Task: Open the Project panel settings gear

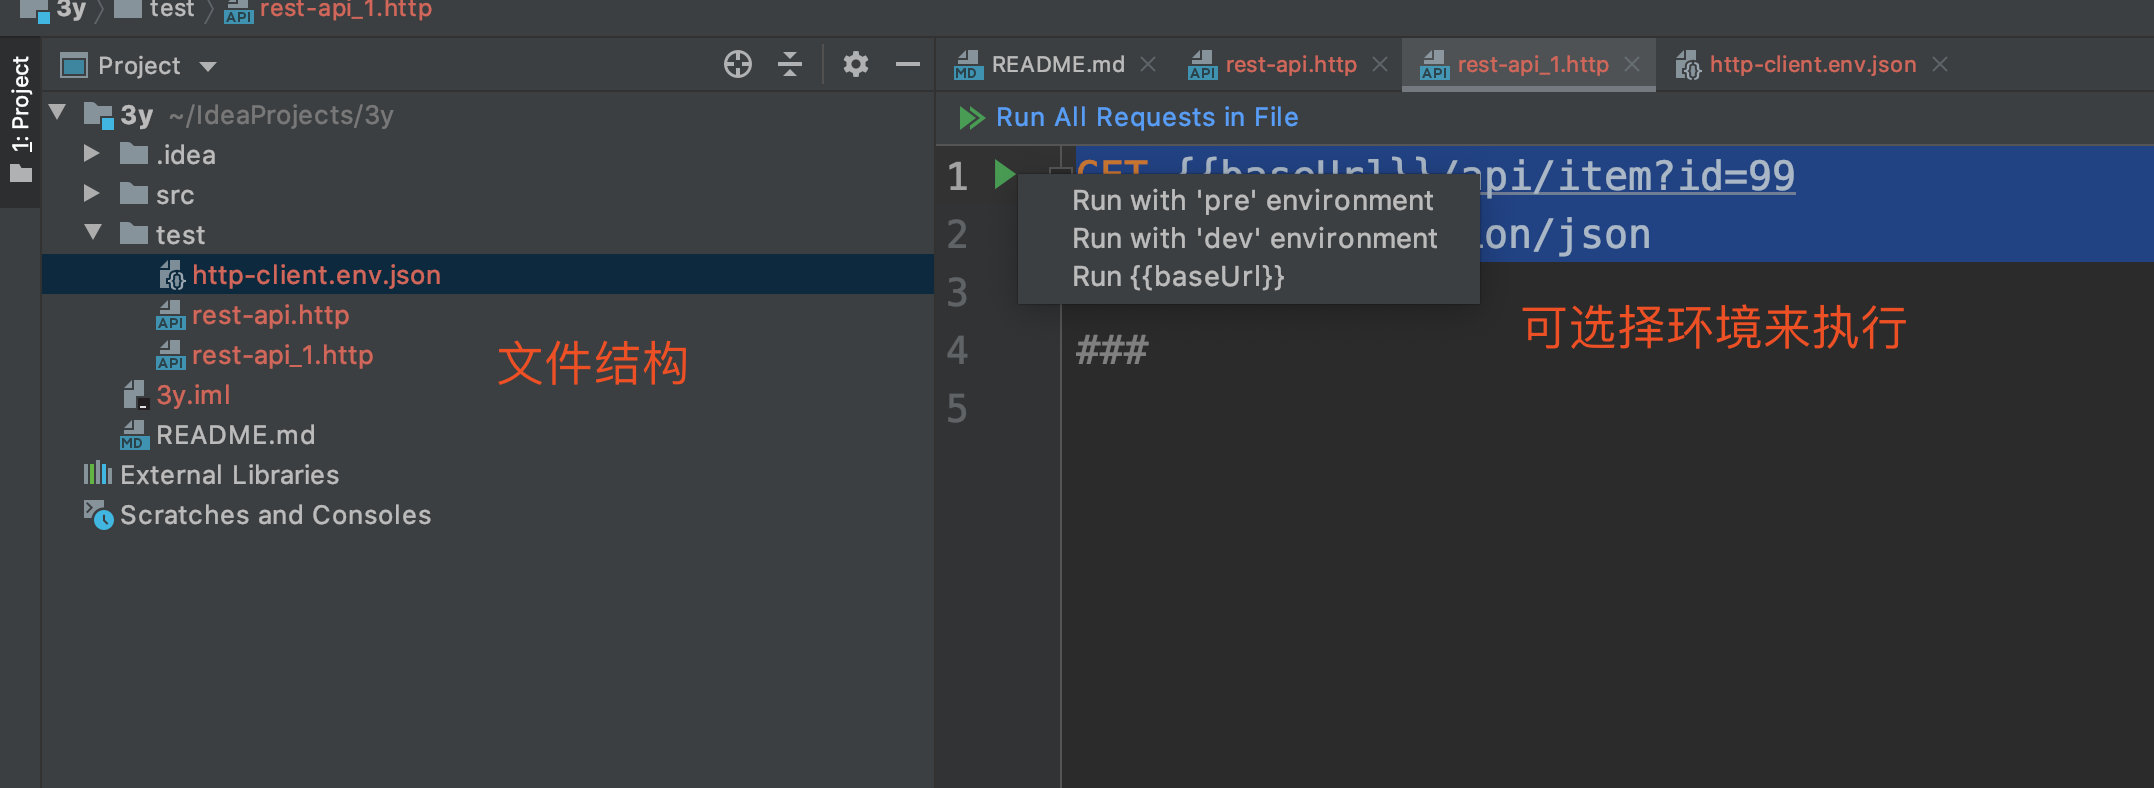Action: point(855,65)
